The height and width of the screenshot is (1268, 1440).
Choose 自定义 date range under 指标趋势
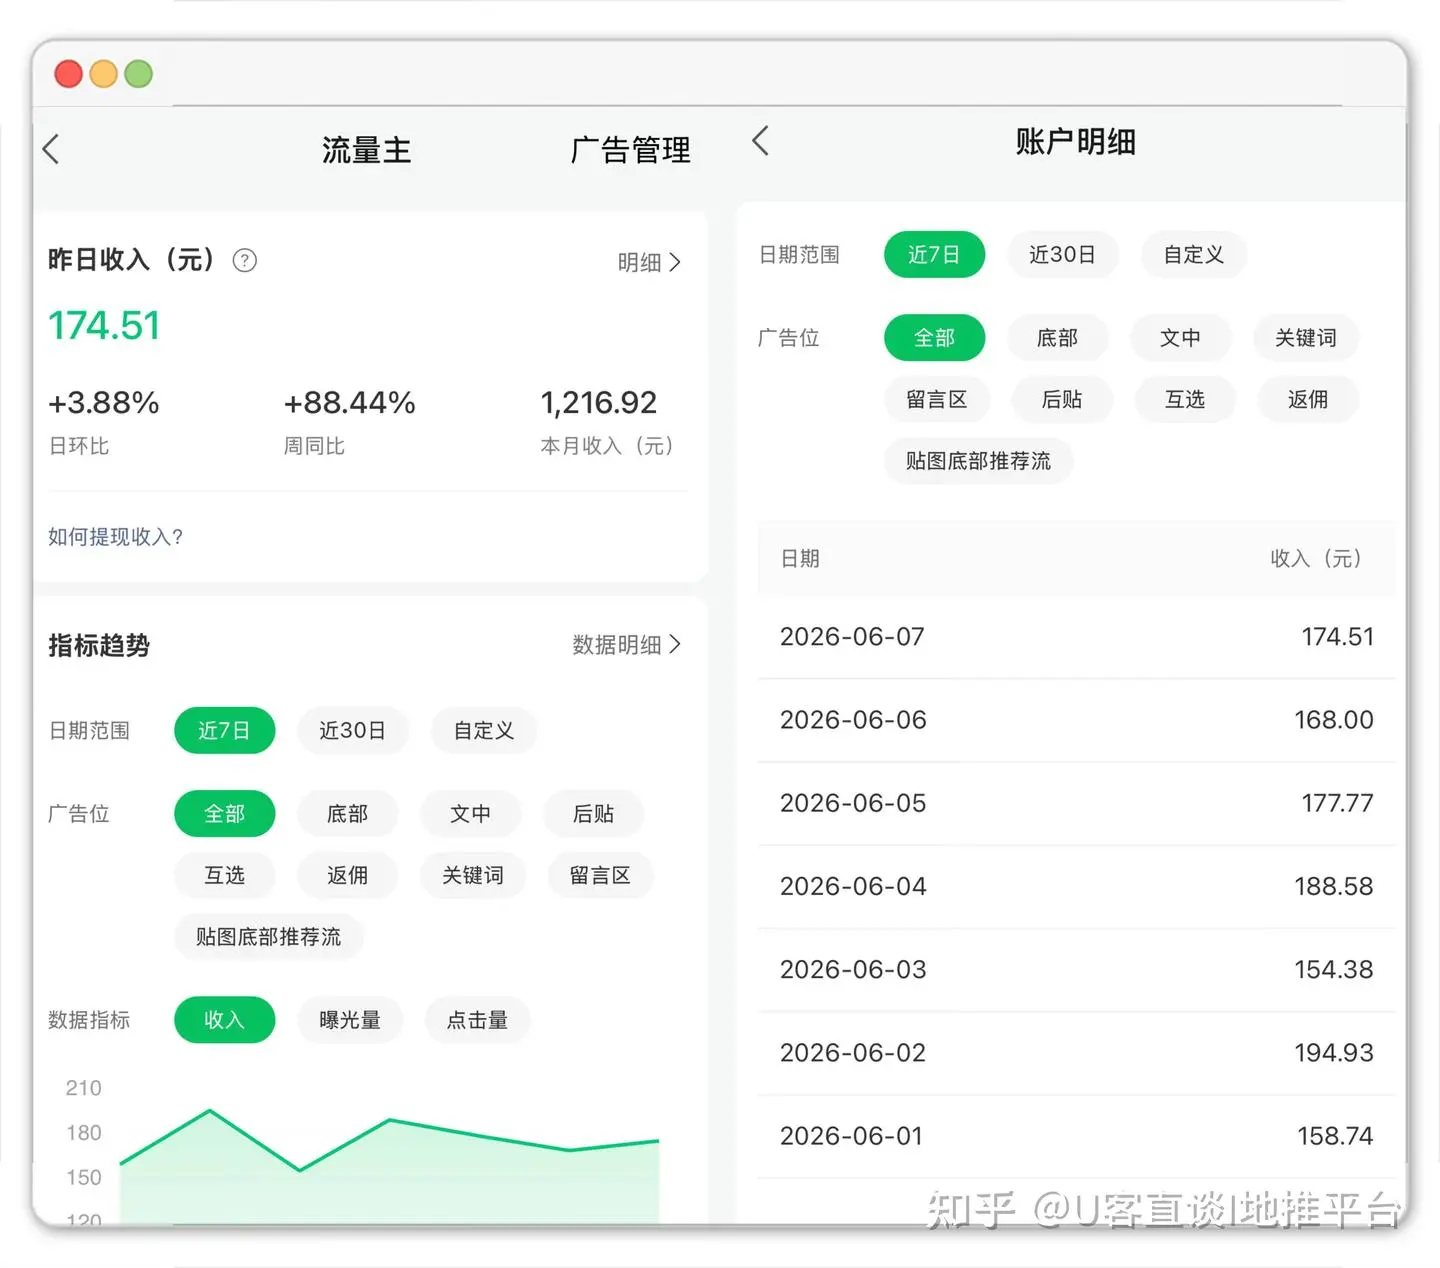pyautogui.click(x=484, y=731)
